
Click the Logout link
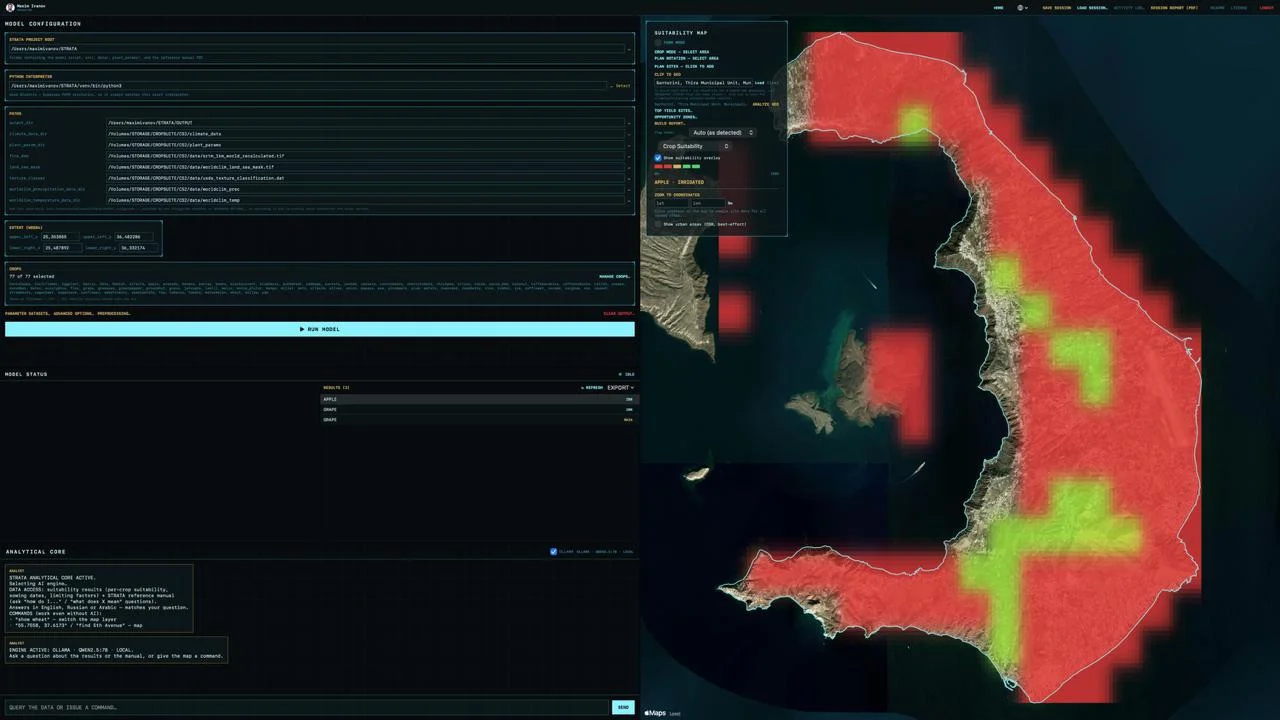[x=1267, y=7]
